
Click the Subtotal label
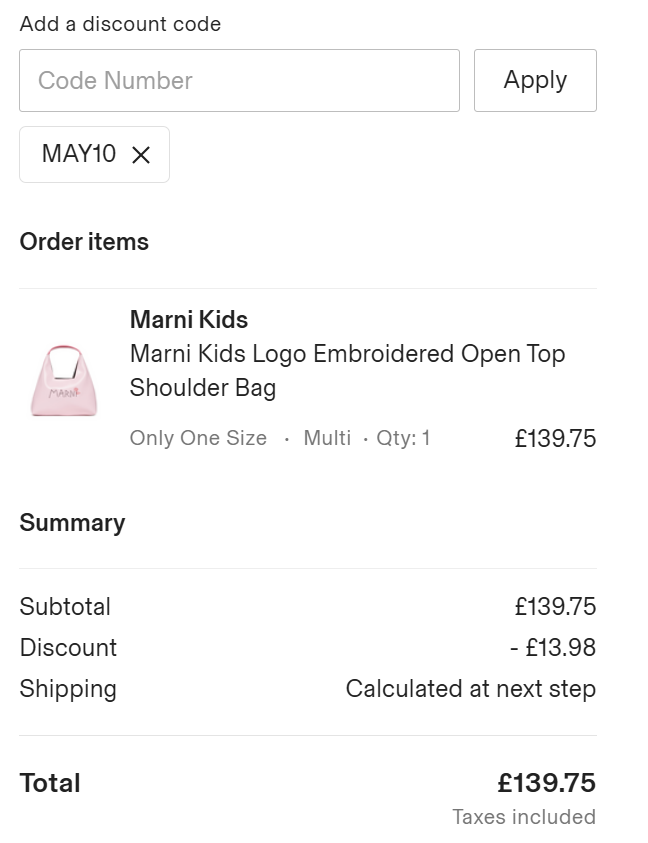point(65,606)
